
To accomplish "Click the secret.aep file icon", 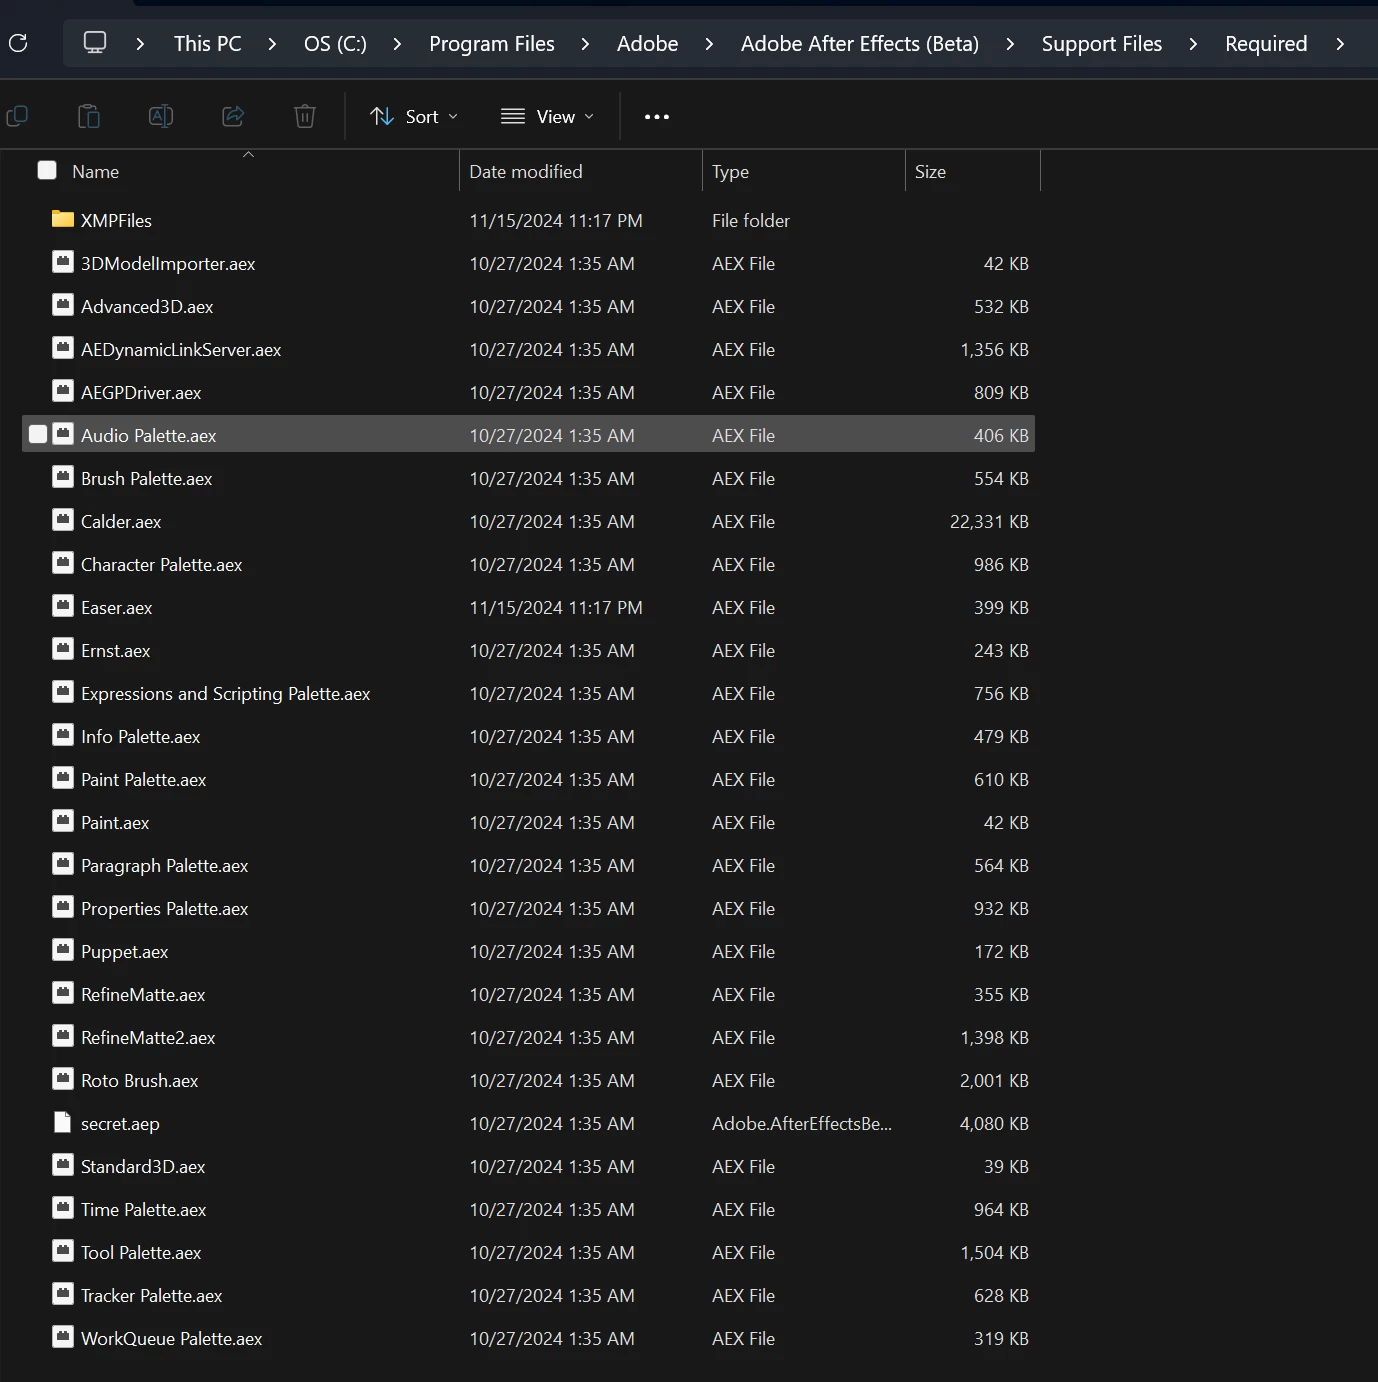I will point(63,1122).
